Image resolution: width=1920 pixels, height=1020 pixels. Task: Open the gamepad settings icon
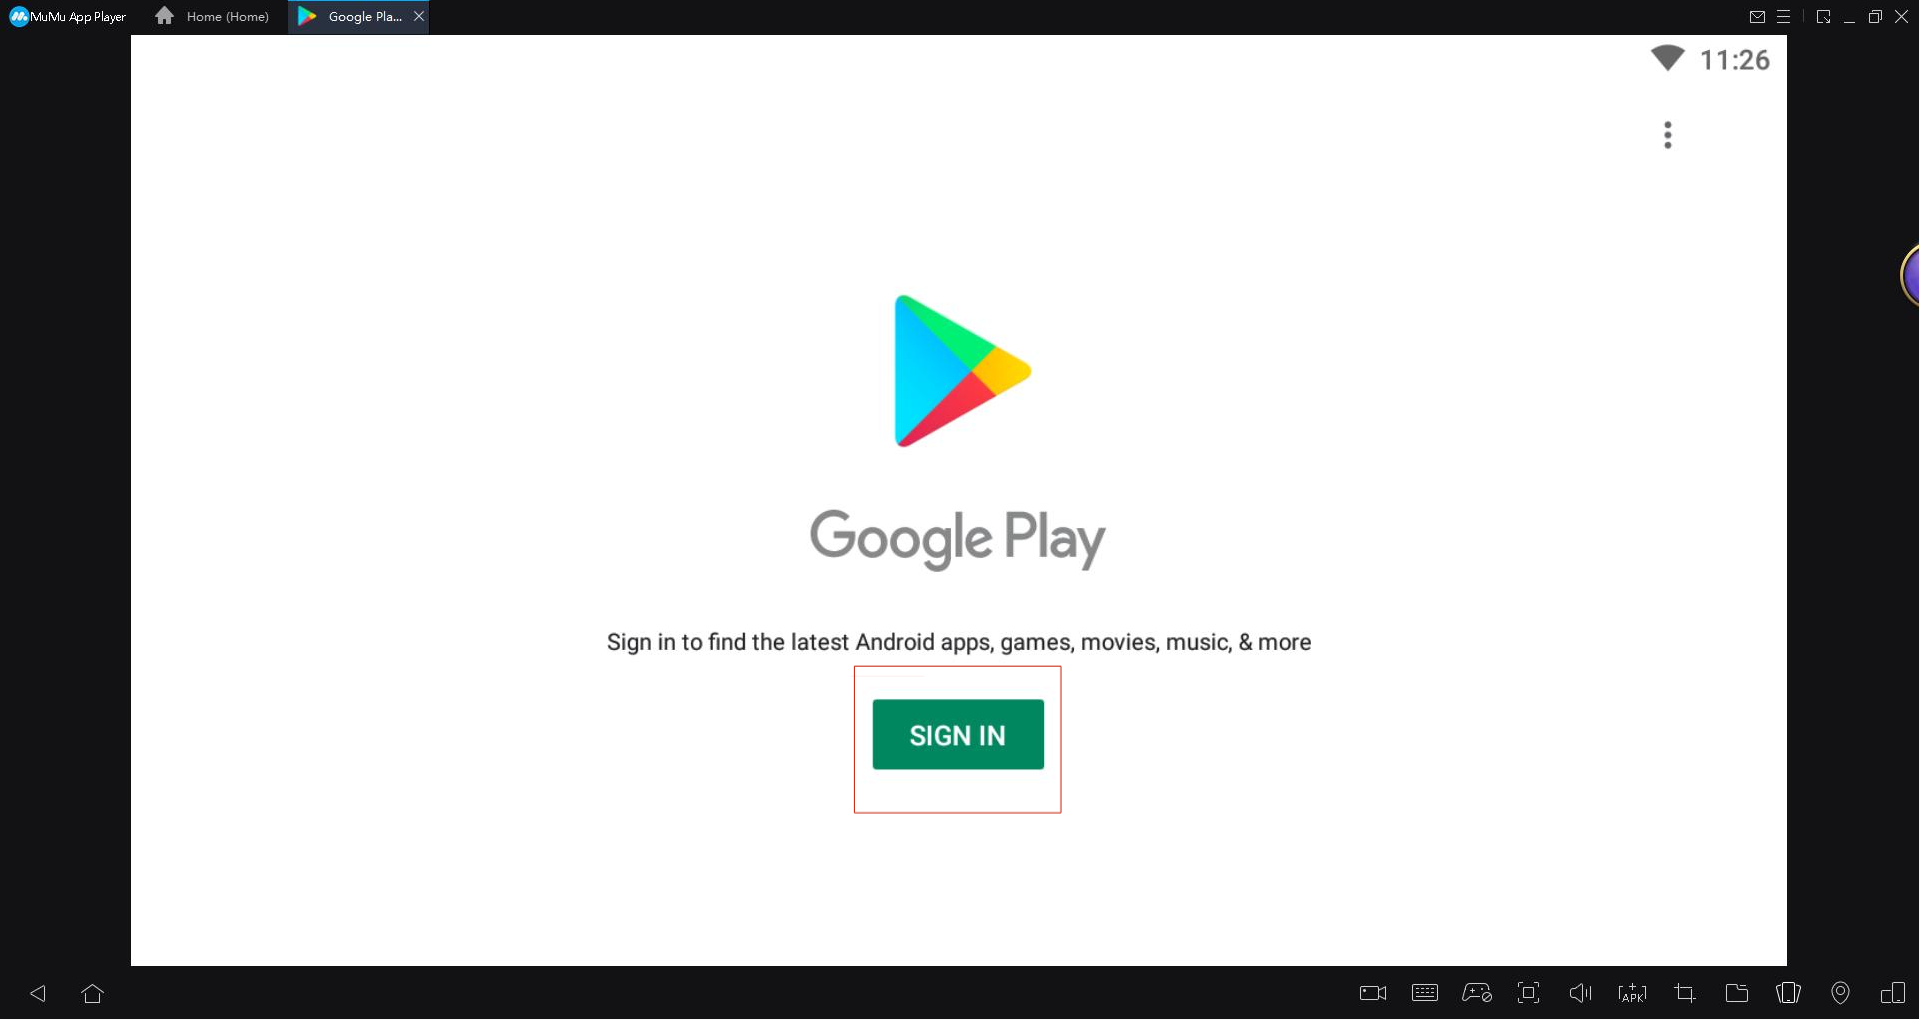[x=1477, y=993]
